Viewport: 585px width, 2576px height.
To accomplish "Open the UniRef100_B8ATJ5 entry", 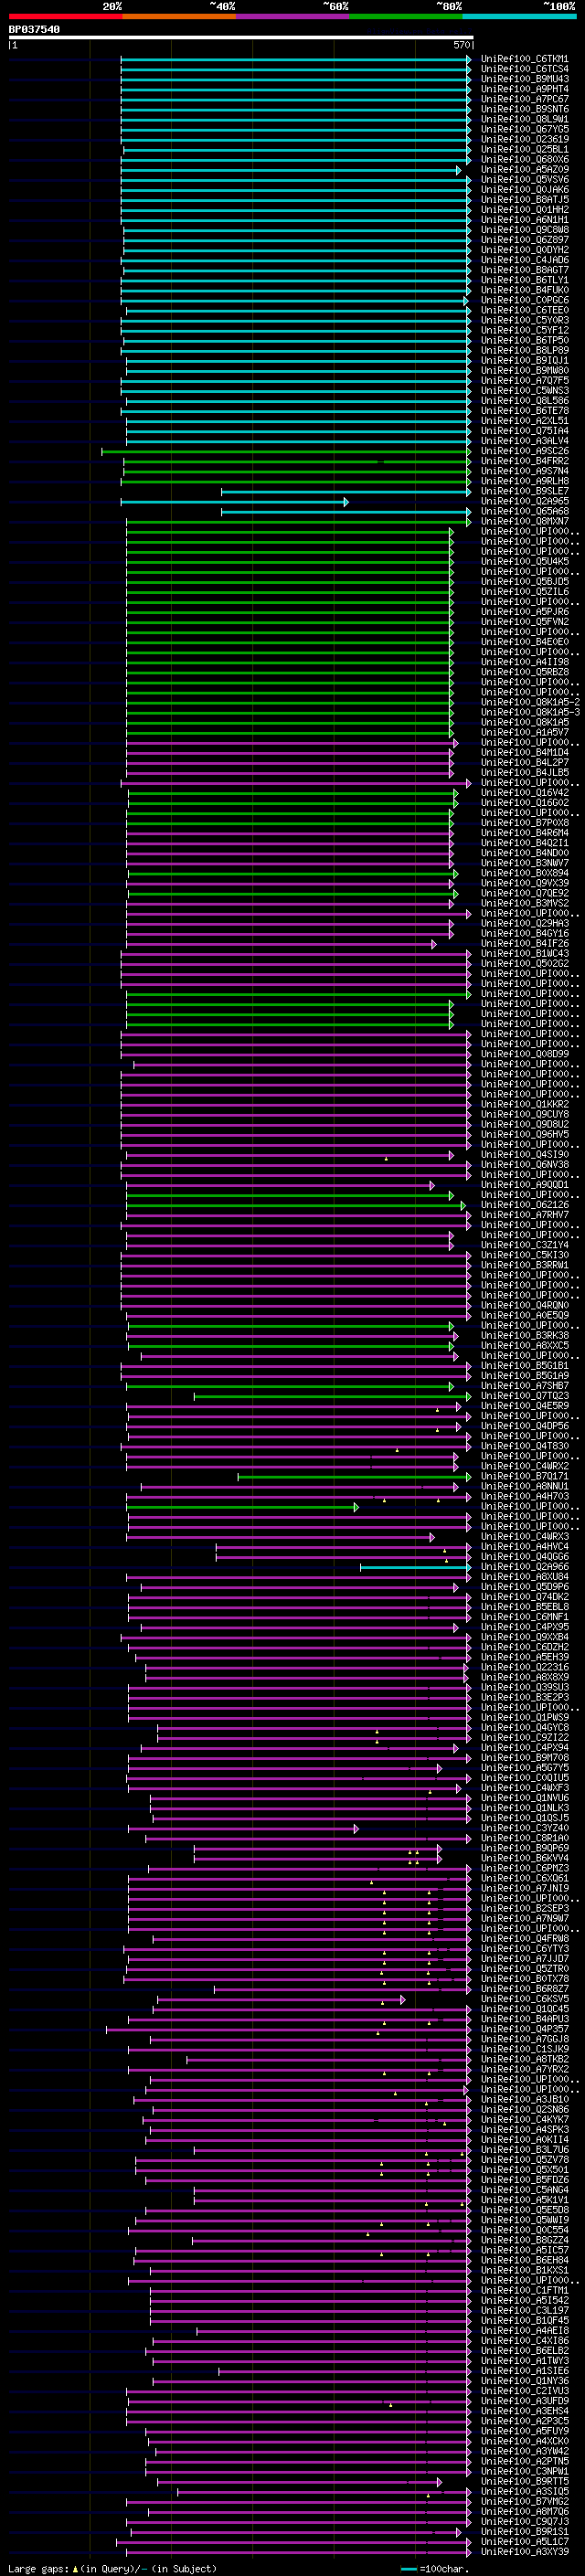I will [x=525, y=200].
